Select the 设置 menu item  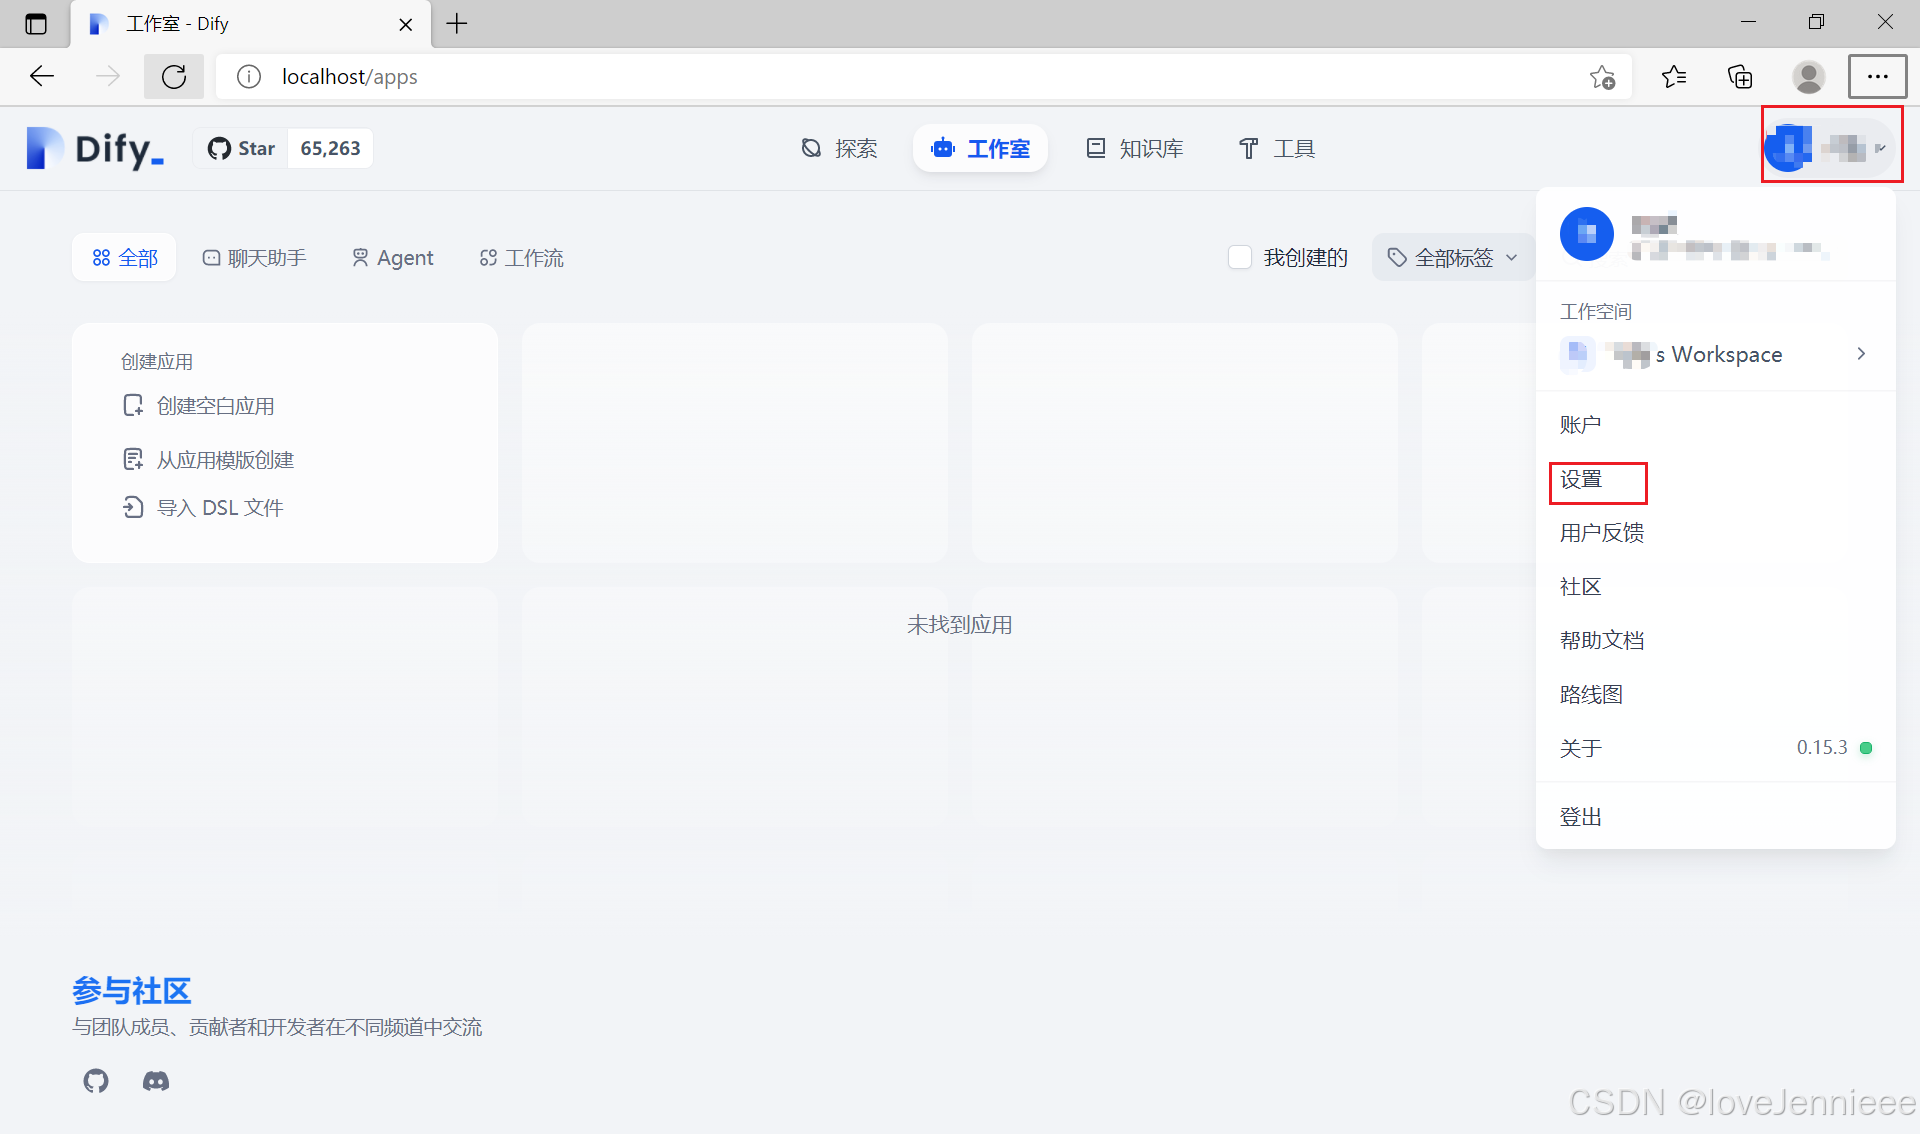(1581, 480)
